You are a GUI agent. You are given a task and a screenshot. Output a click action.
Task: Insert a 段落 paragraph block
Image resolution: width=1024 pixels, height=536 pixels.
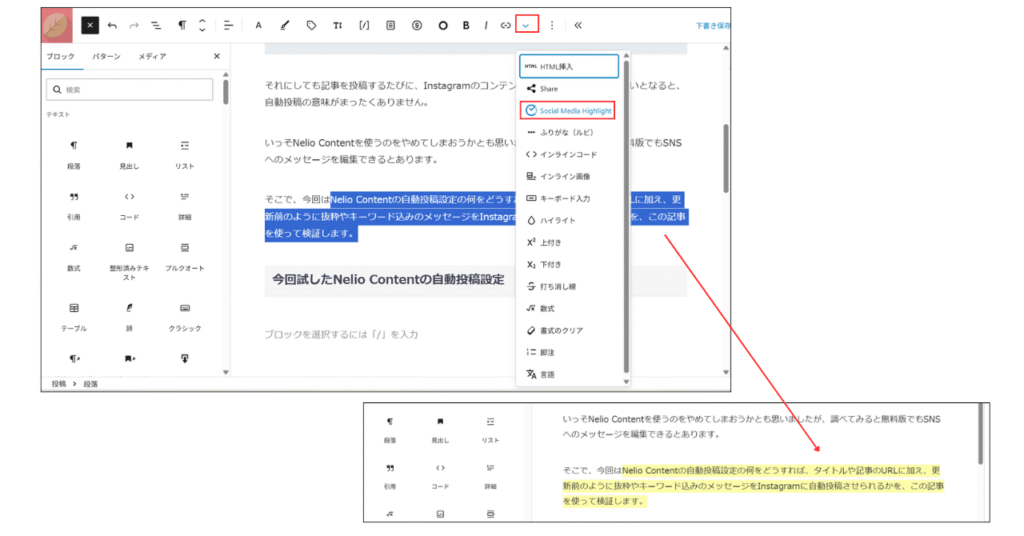click(x=74, y=155)
